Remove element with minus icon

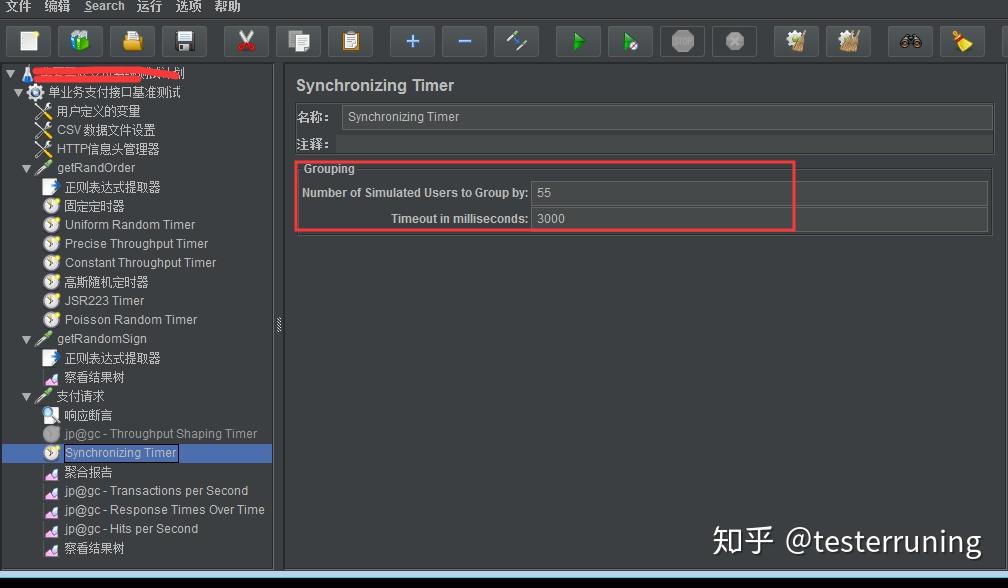coord(464,41)
